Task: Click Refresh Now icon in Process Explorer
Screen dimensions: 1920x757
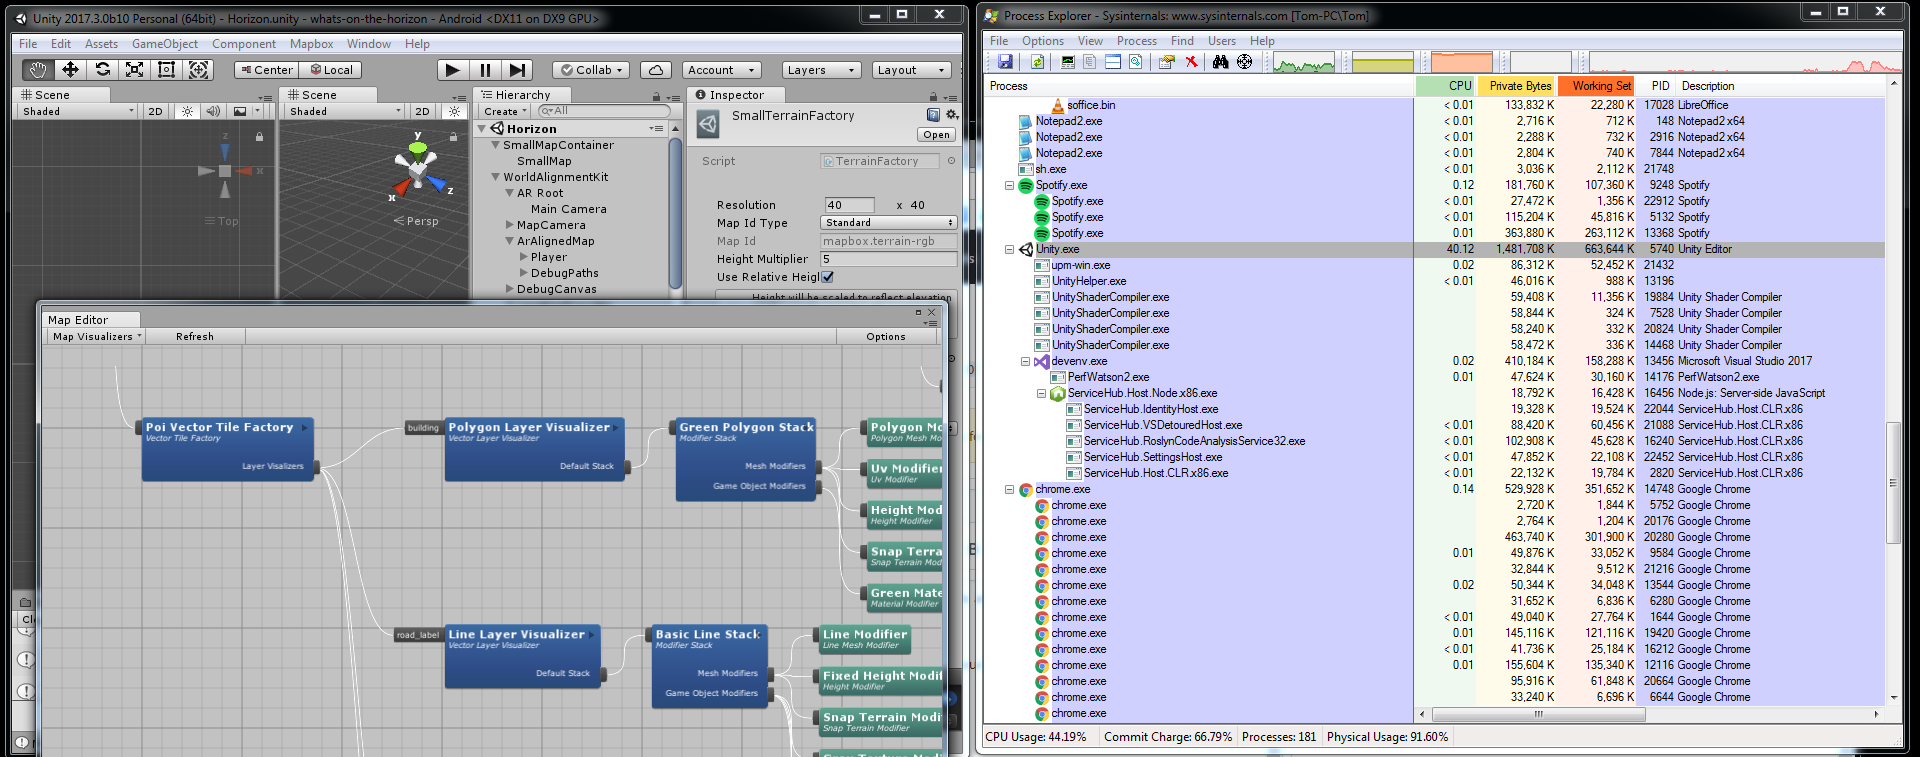Action: click(1038, 62)
